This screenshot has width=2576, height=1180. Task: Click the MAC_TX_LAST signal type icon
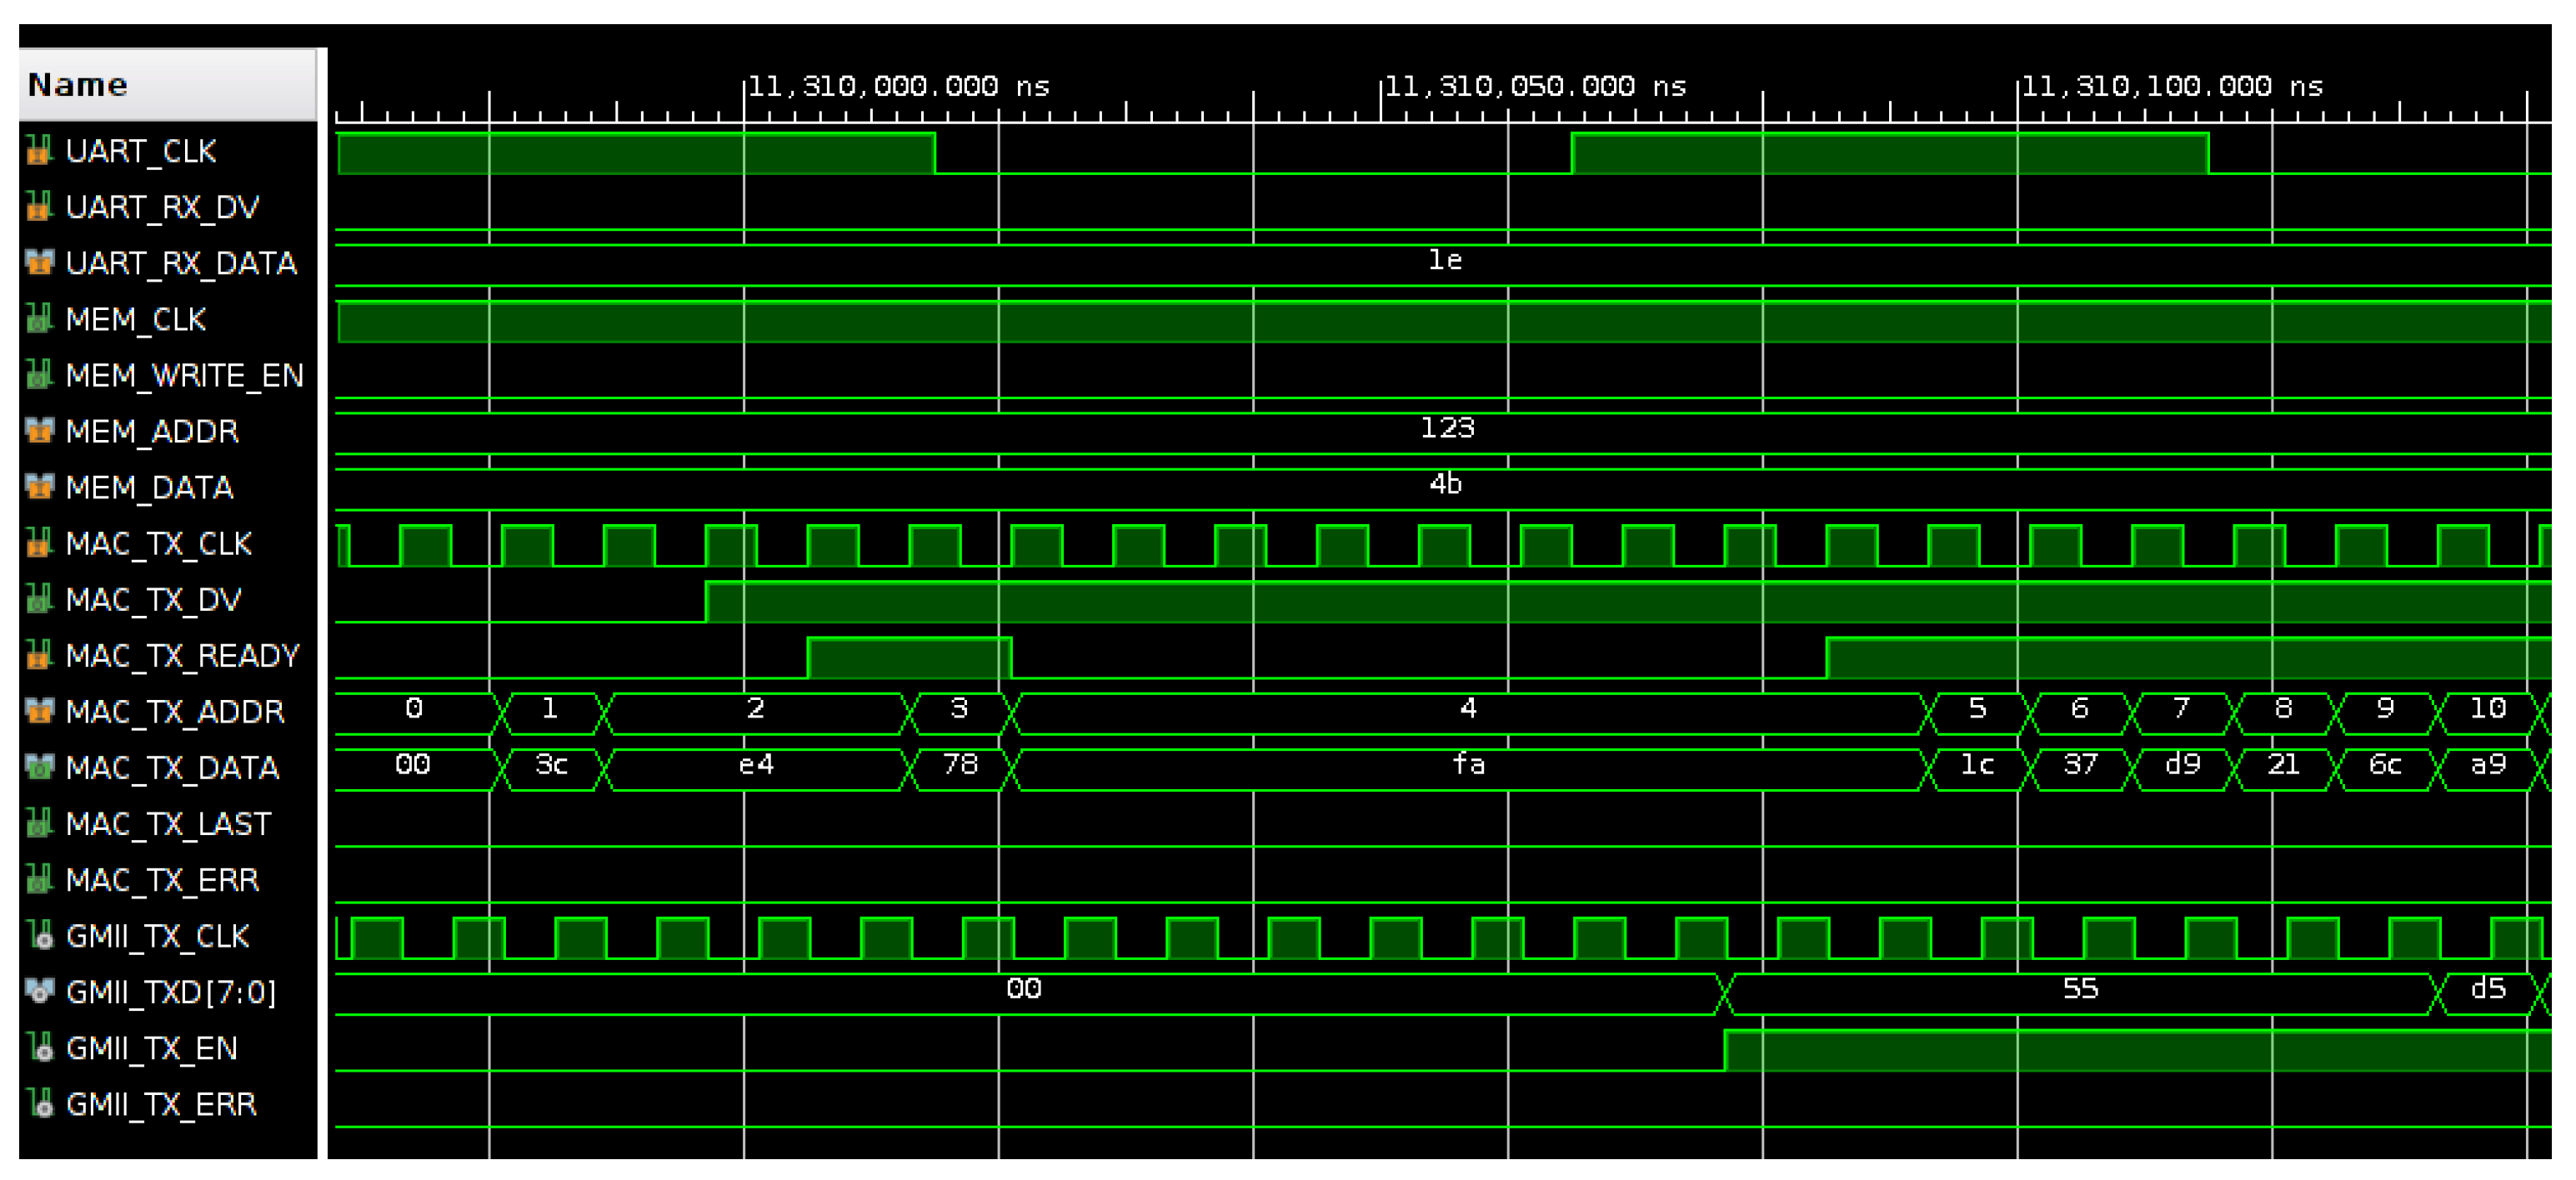click(x=39, y=823)
